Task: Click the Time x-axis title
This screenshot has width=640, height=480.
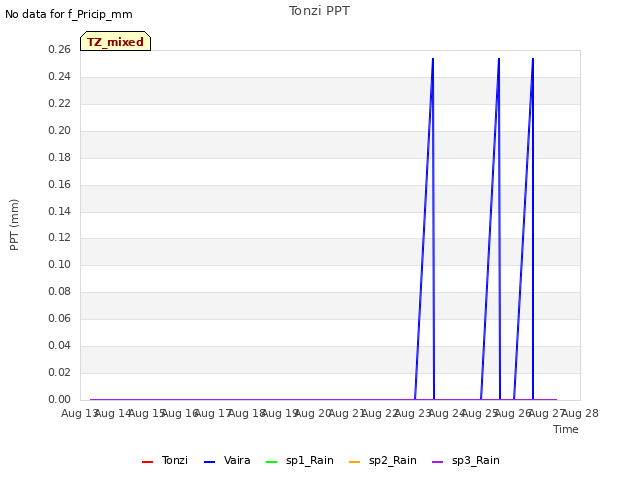Action: pyautogui.click(x=566, y=429)
